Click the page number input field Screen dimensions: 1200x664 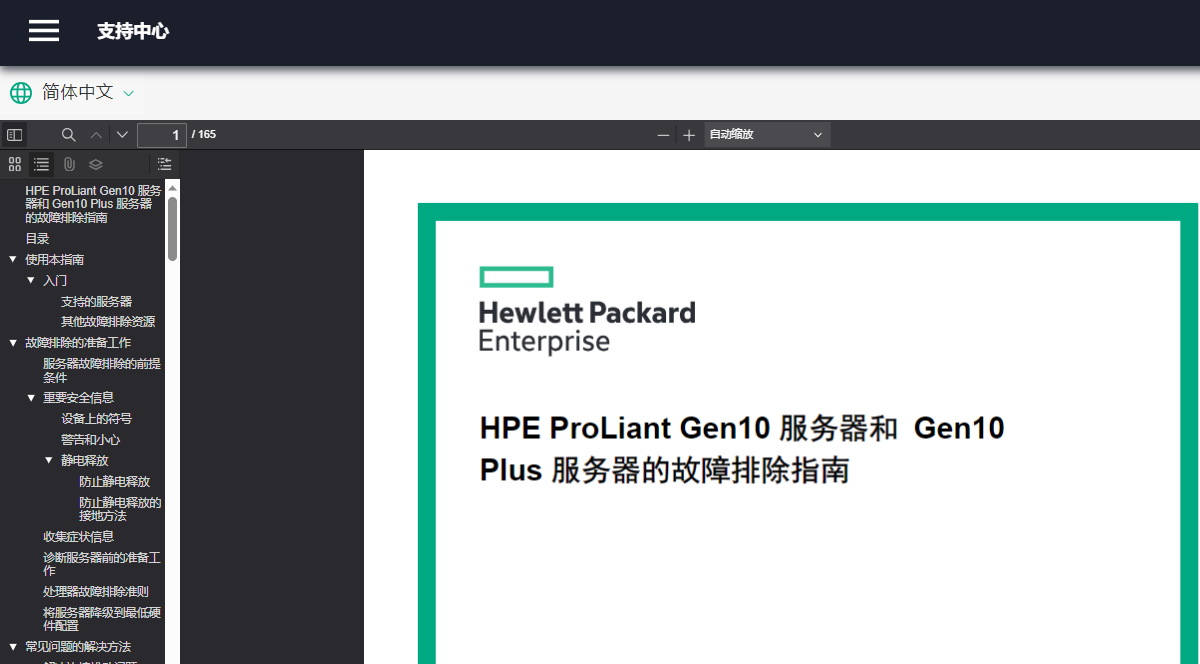pos(162,135)
